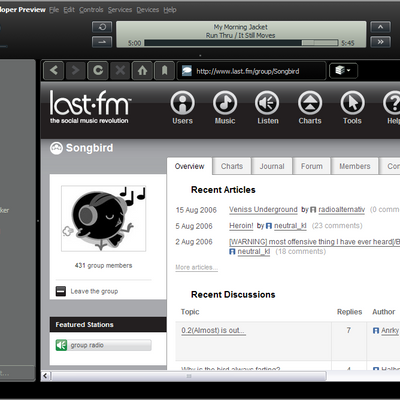
Task: Select the Overview tab
Action: pyautogui.click(x=189, y=166)
